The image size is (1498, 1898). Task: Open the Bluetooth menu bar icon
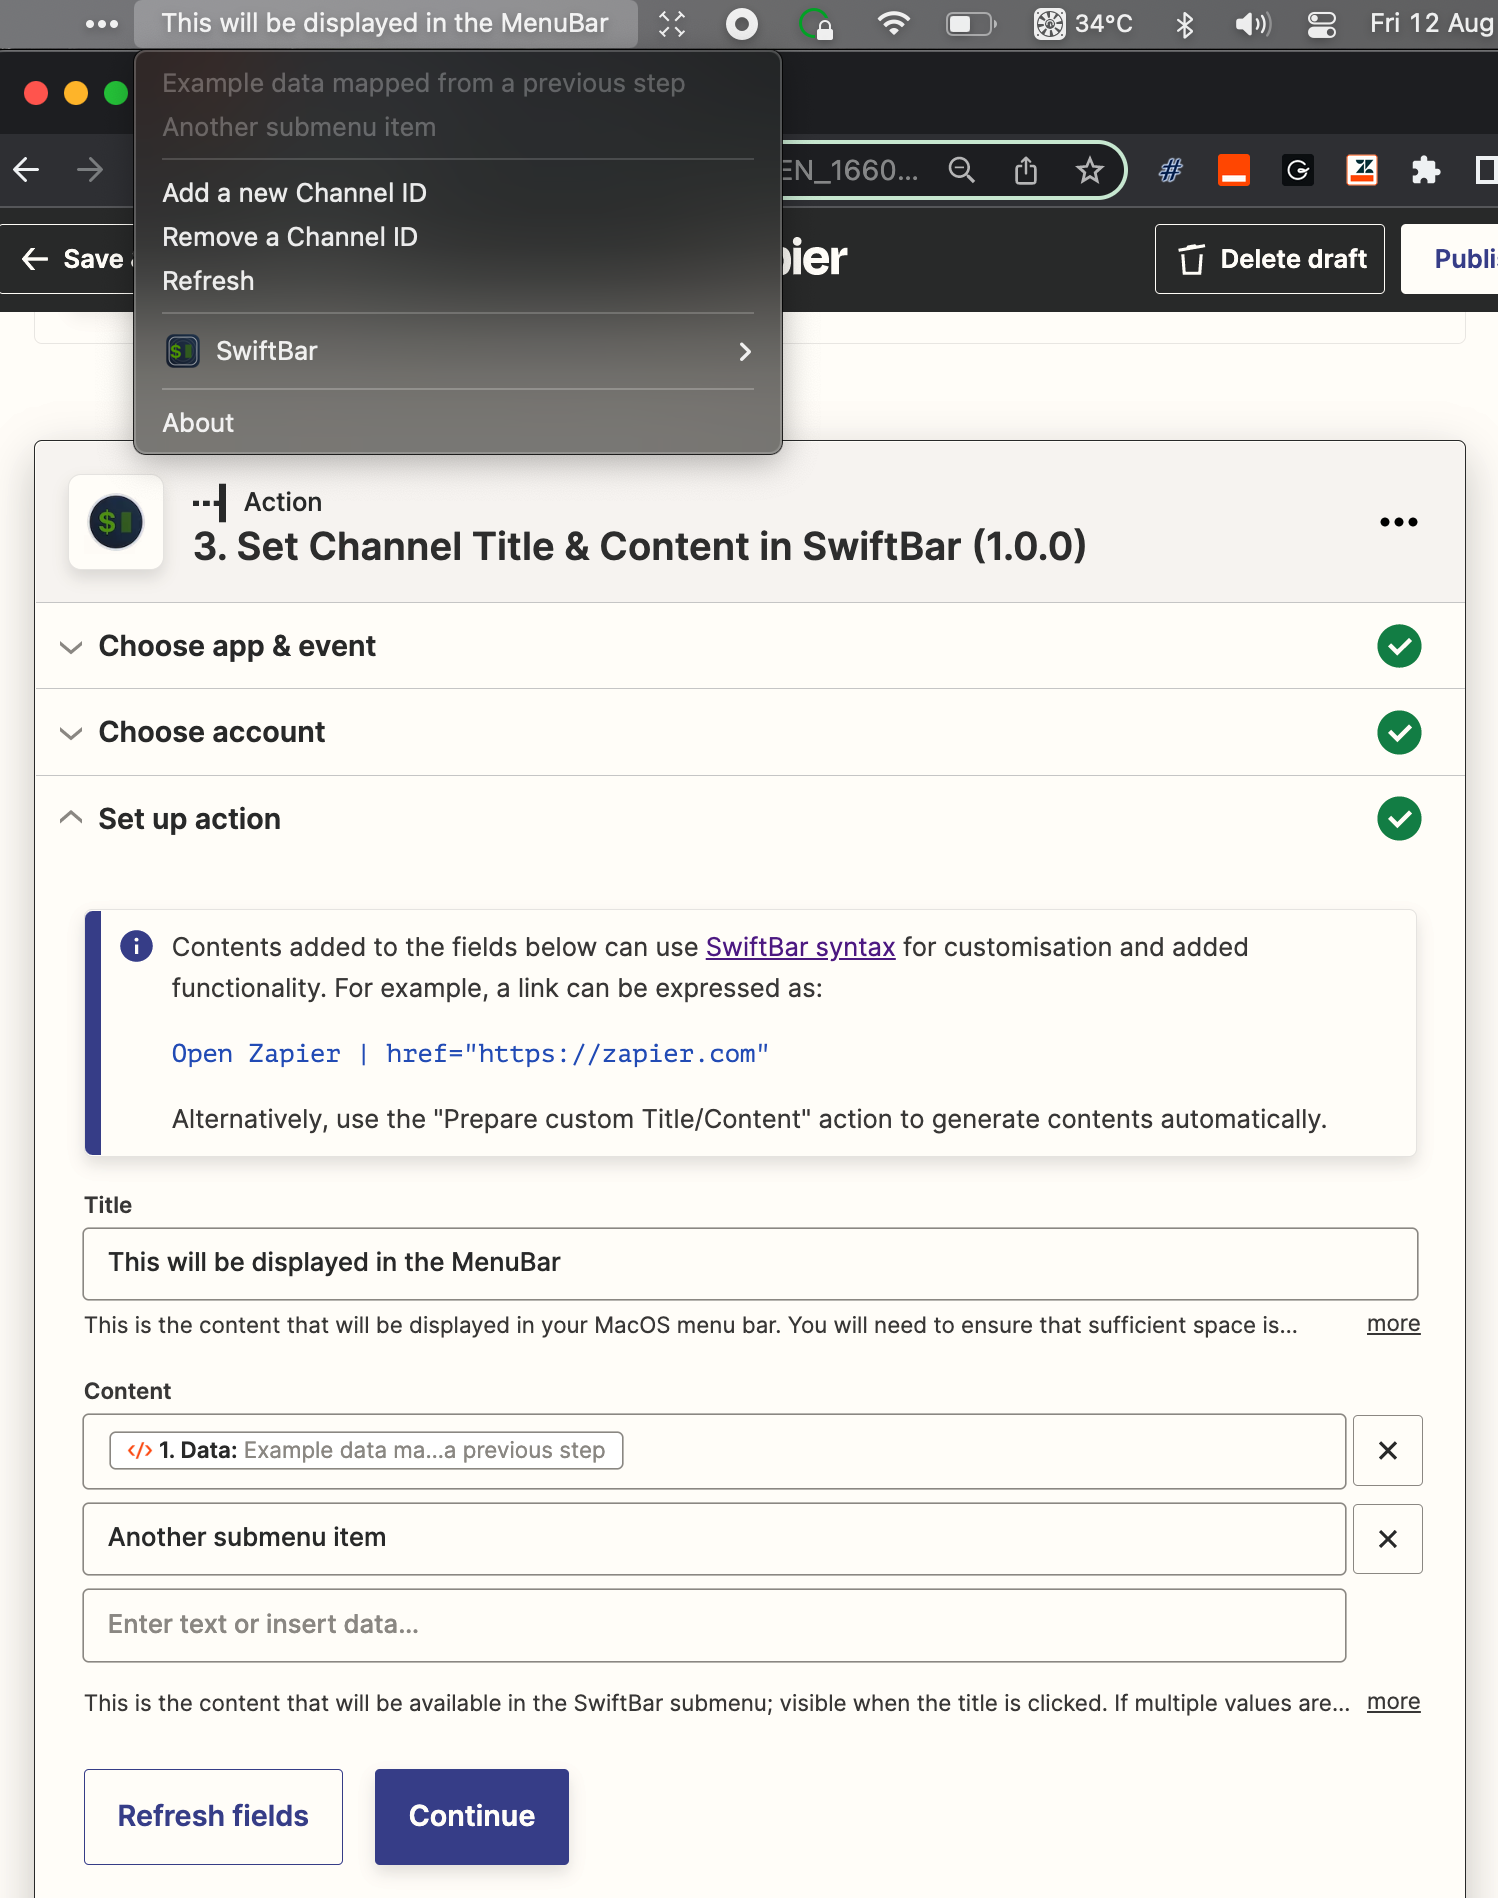point(1185,24)
